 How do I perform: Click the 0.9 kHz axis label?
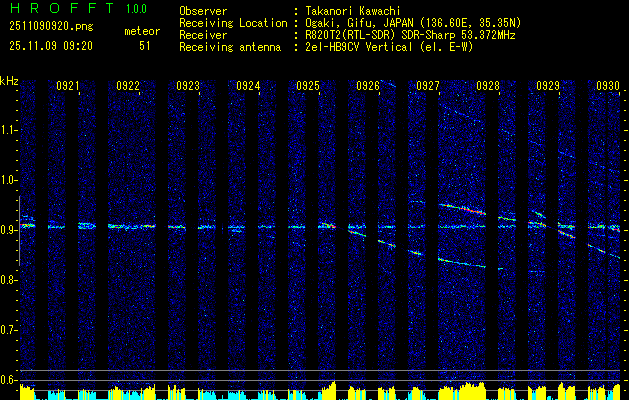click(9, 230)
